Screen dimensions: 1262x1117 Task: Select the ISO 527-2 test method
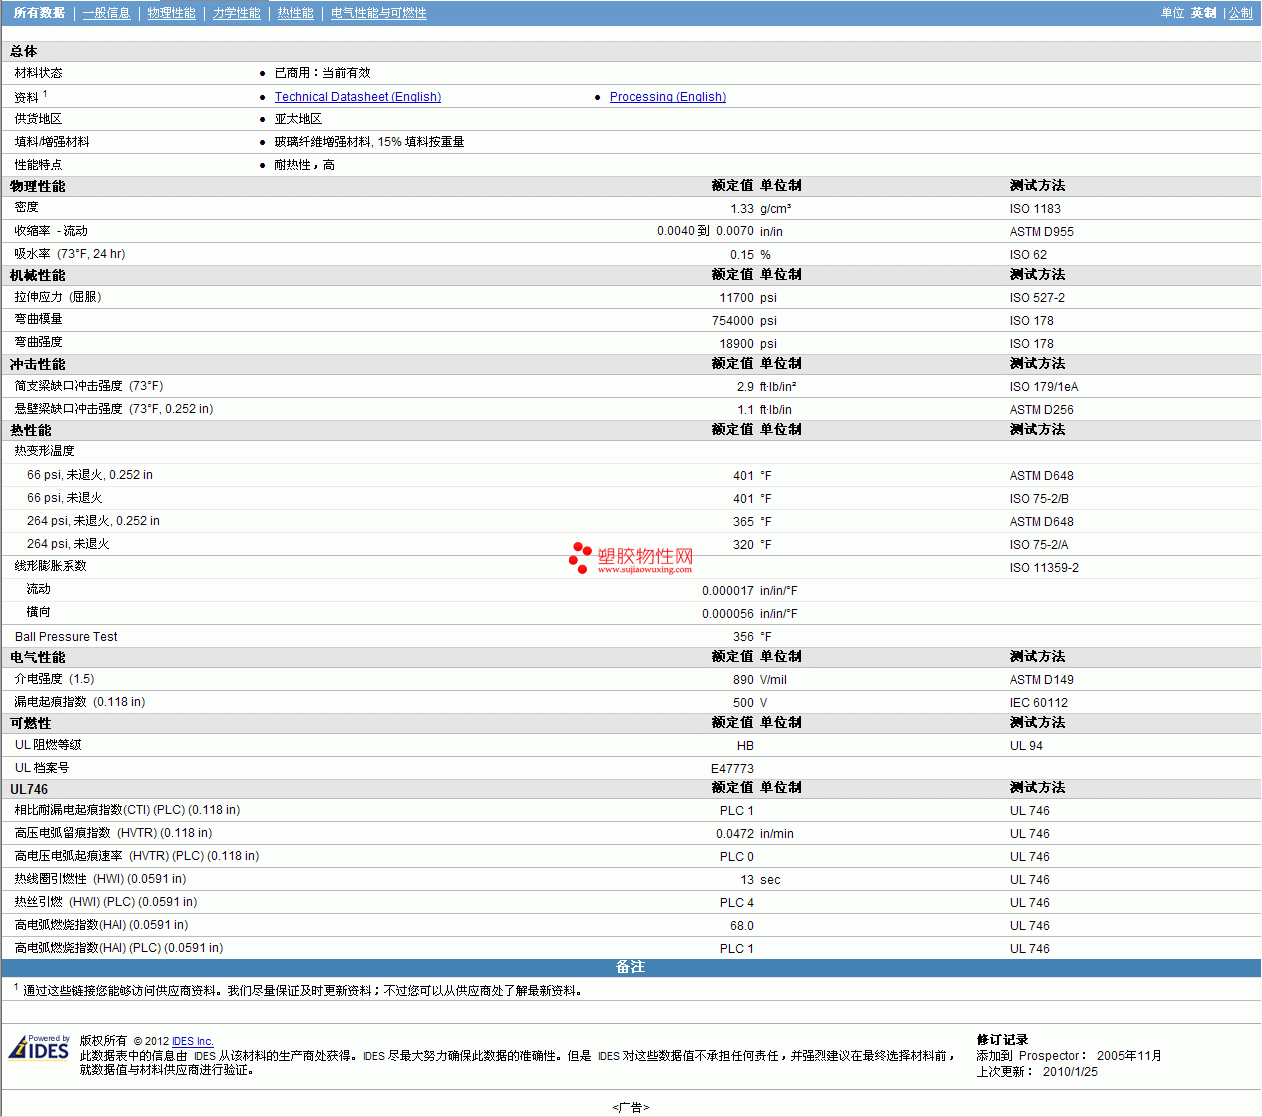[1037, 298]
